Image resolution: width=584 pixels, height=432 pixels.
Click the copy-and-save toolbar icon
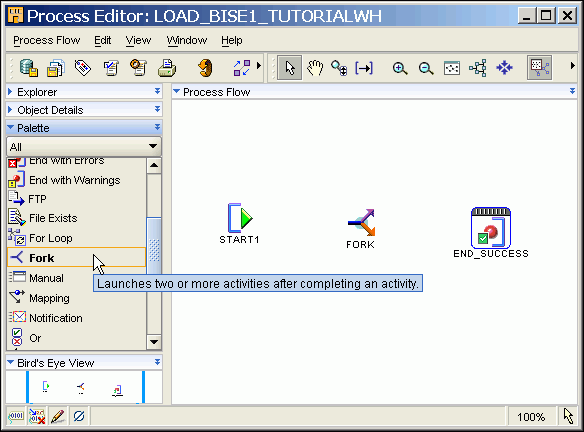(56, 68)
